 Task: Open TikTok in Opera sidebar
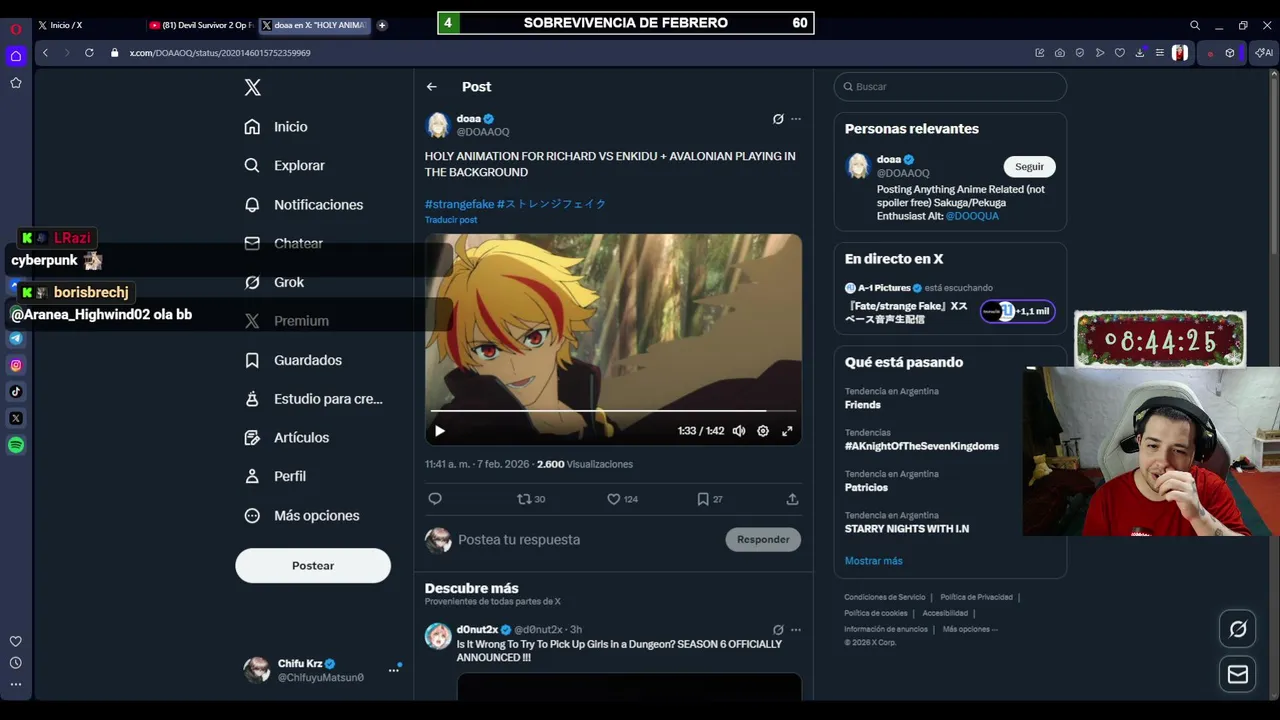(x=16, y=392)
